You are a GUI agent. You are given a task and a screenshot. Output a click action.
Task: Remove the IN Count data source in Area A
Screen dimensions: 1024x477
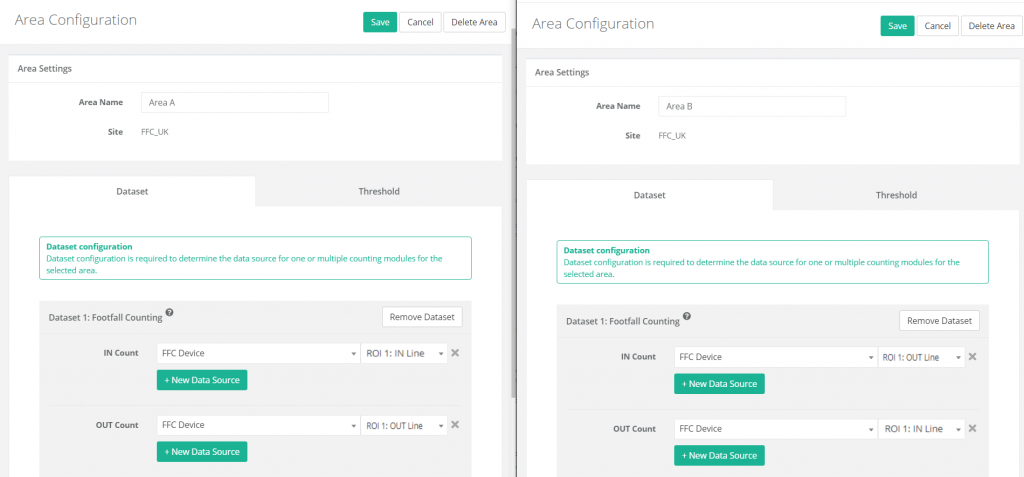click(454, 353)
